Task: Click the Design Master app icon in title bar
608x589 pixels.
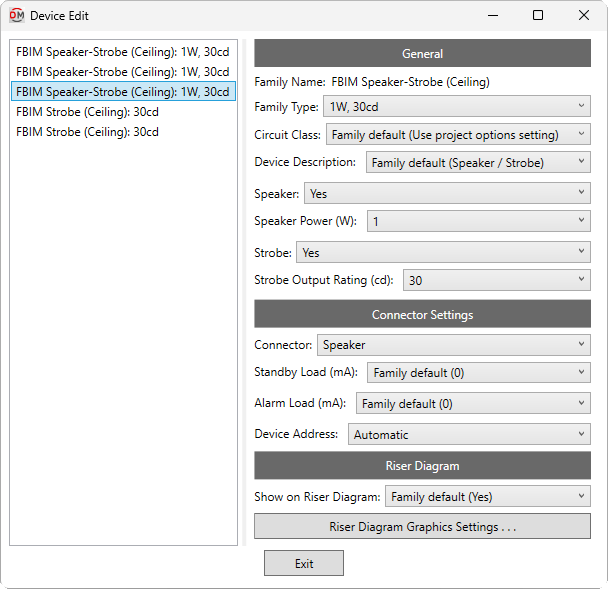Action: [x=17, y=16]
